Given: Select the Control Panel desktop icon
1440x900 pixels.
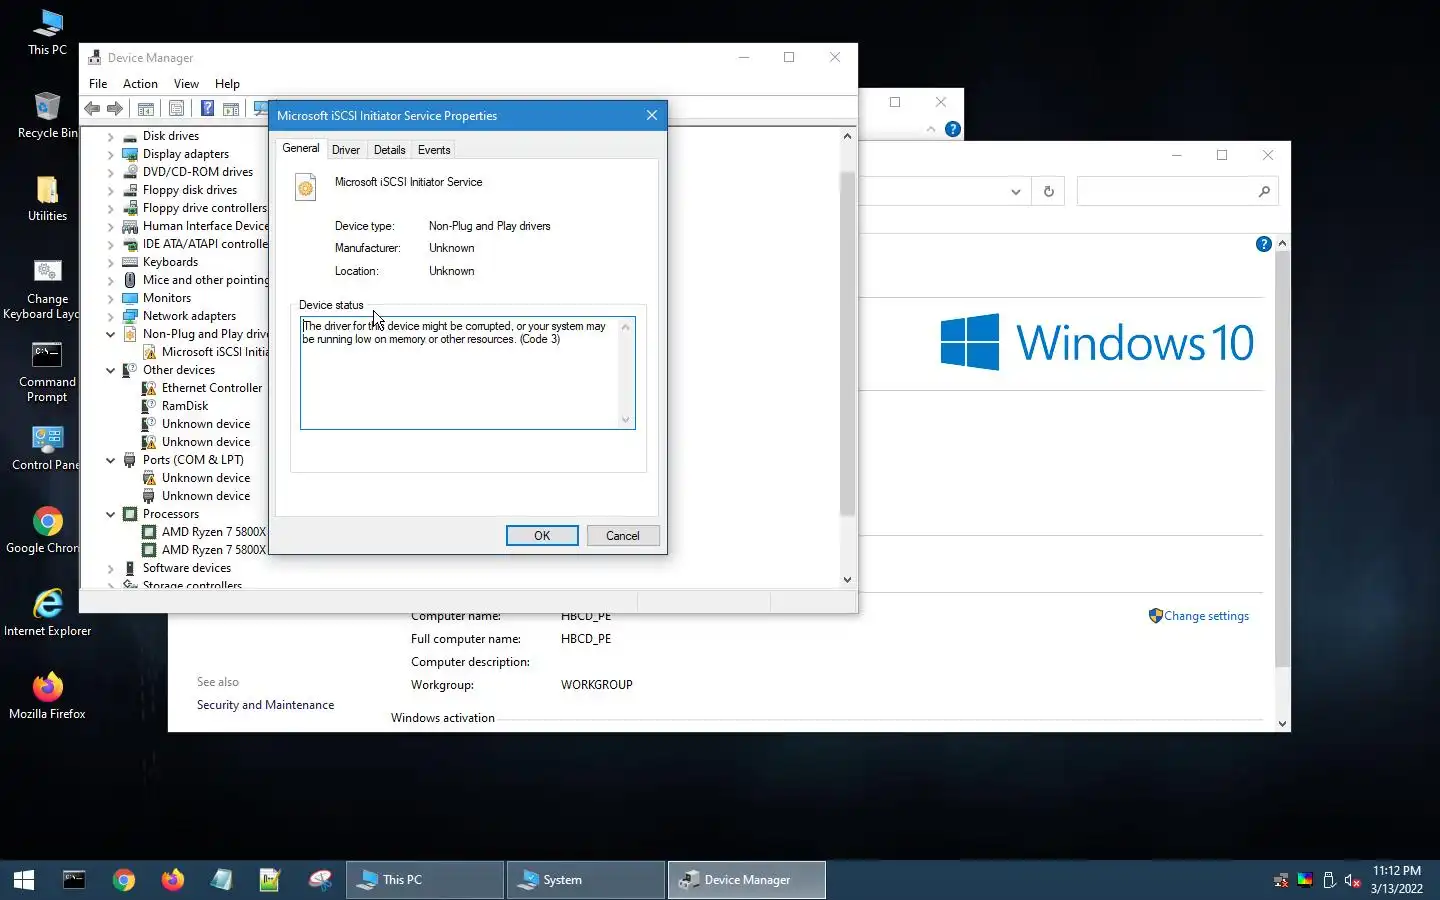Looking at the screenshot, I should pyautogui.click(x=47, y=447).
